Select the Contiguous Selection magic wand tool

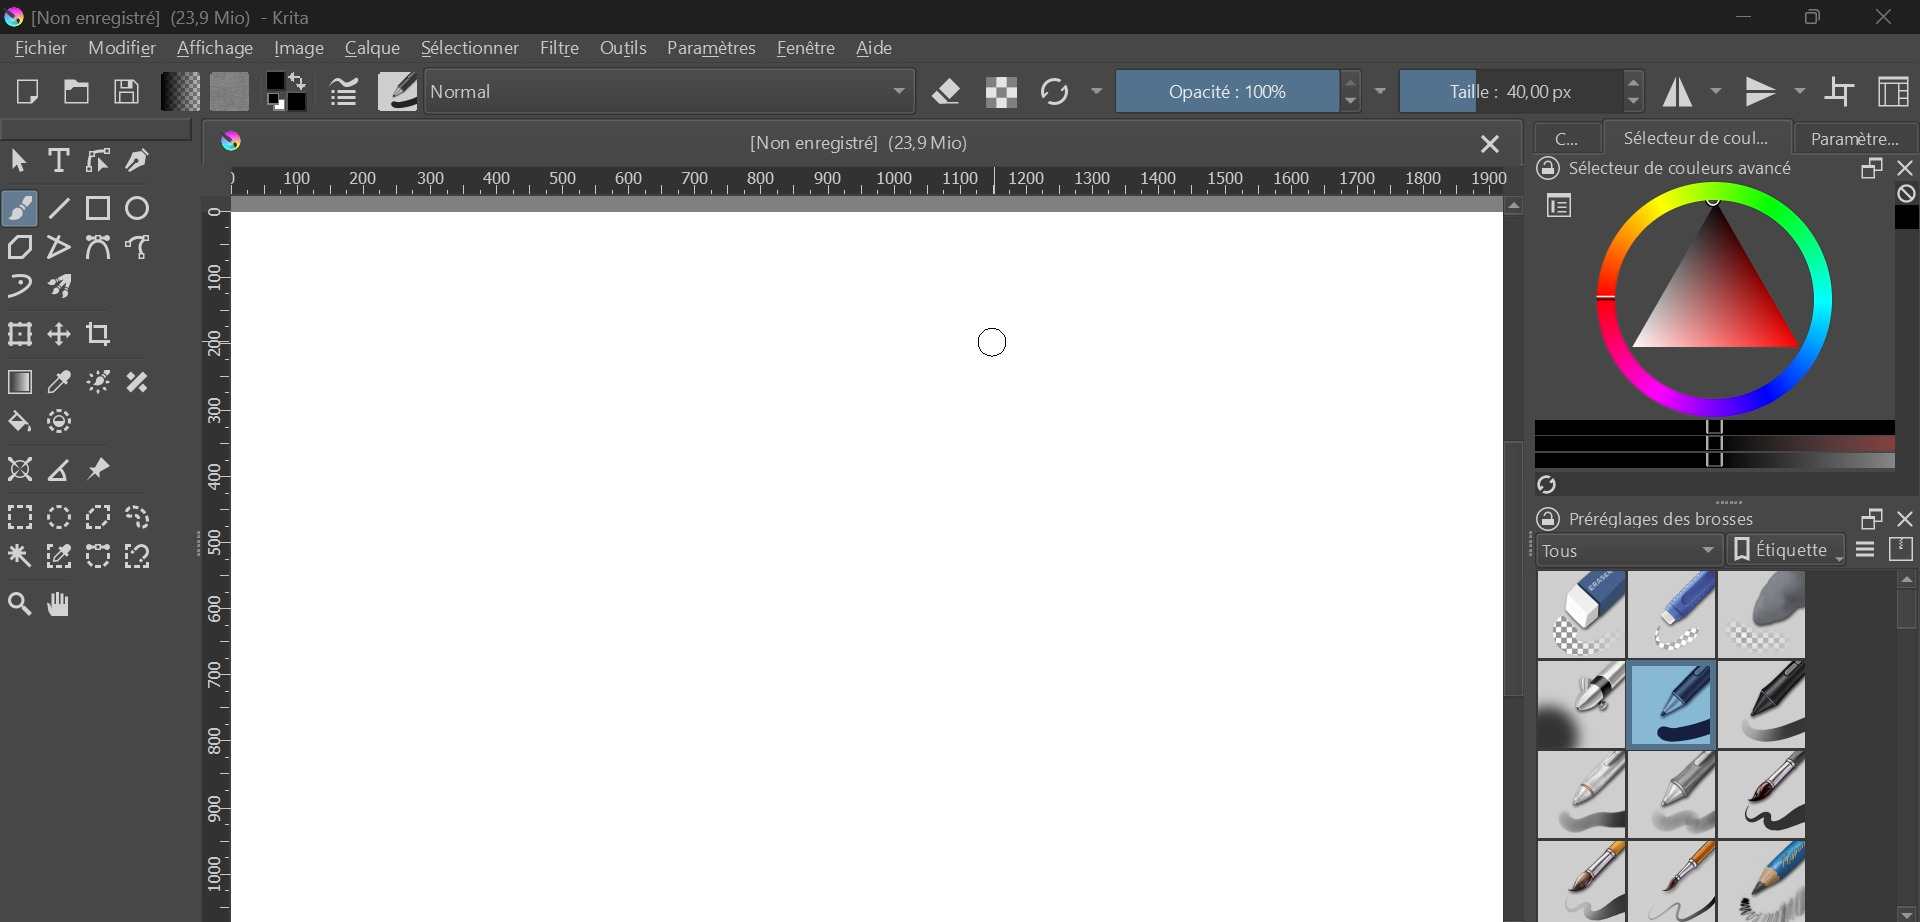point(20,556)
